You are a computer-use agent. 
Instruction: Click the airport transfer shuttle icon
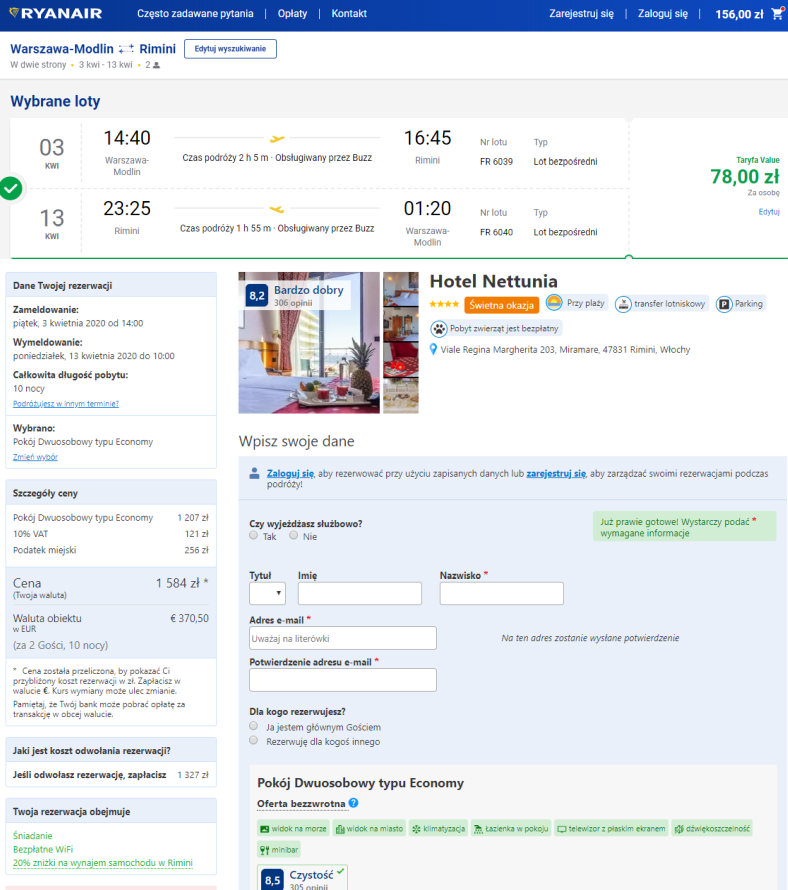point(623,304)
